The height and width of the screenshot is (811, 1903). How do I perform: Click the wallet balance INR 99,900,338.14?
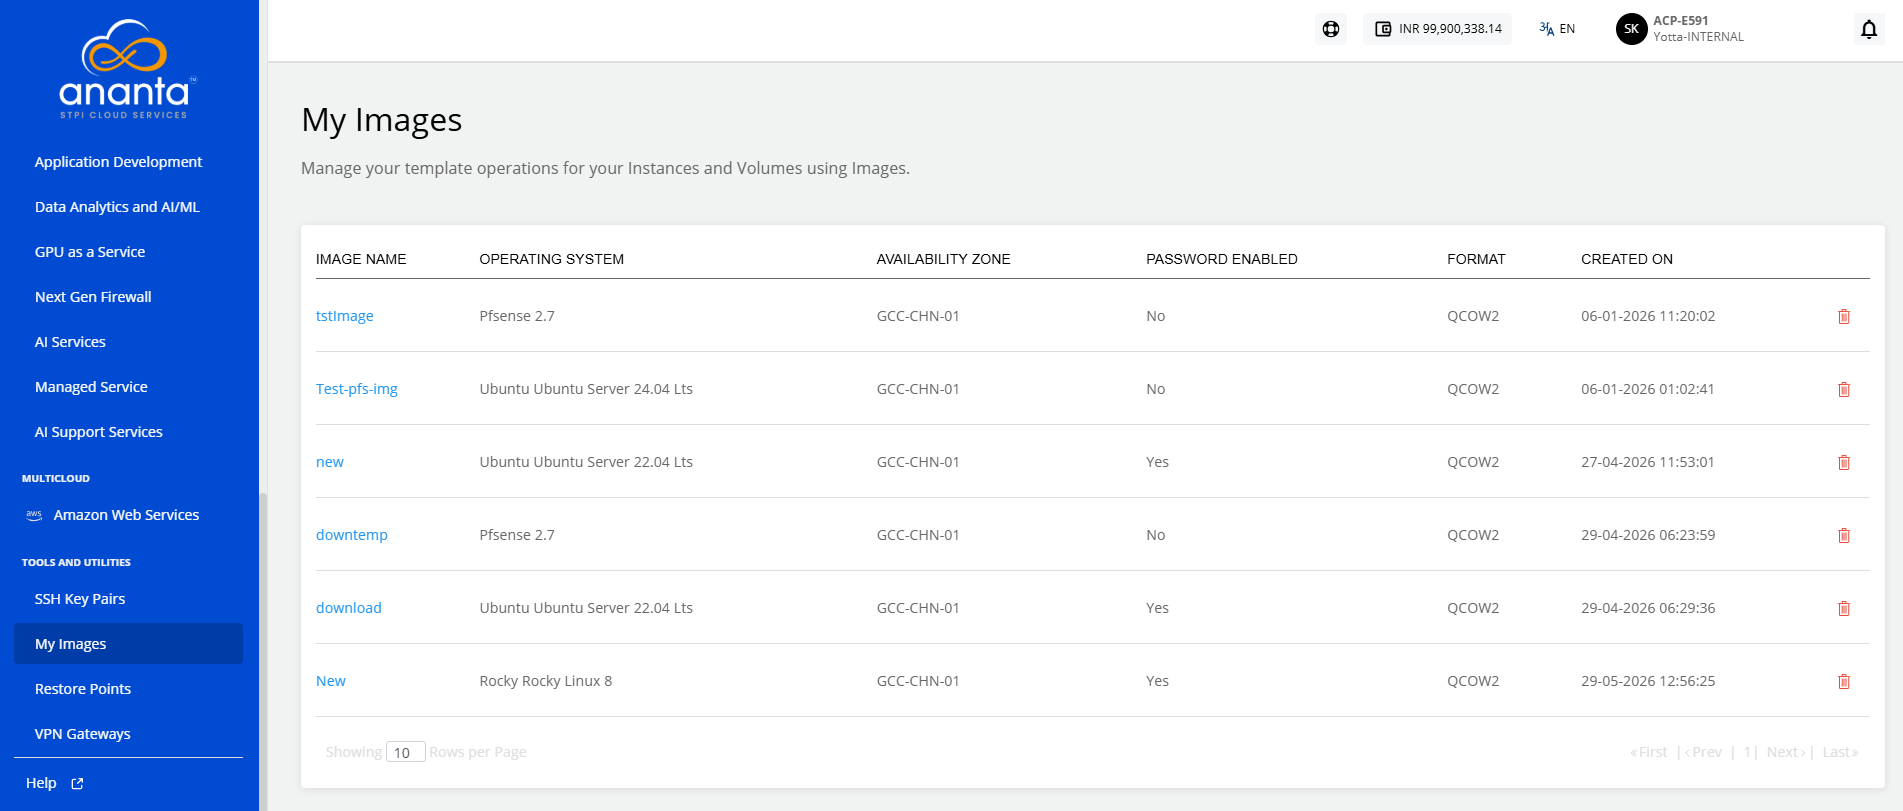pos(1438,29)
